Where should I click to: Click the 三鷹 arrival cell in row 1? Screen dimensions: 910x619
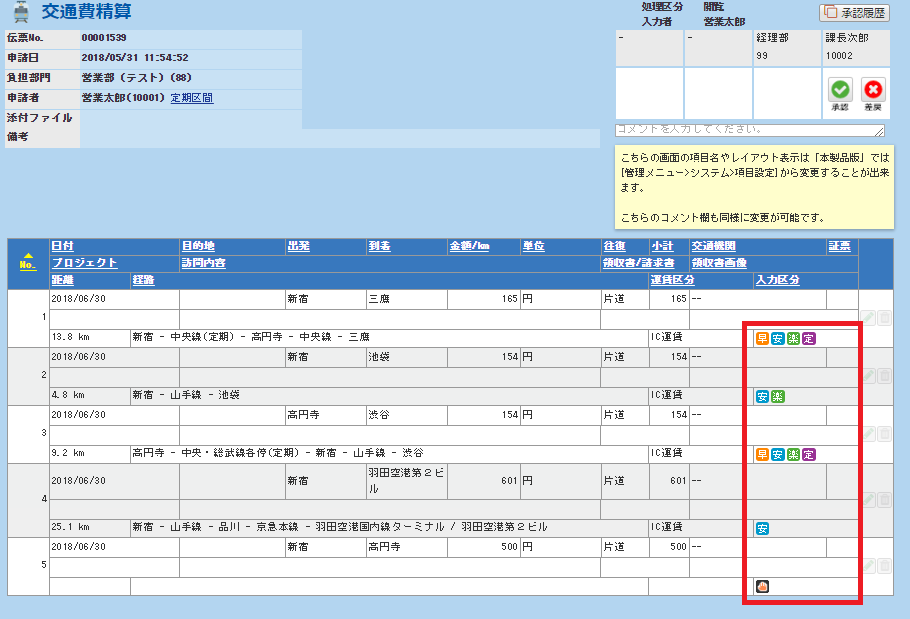406,299
